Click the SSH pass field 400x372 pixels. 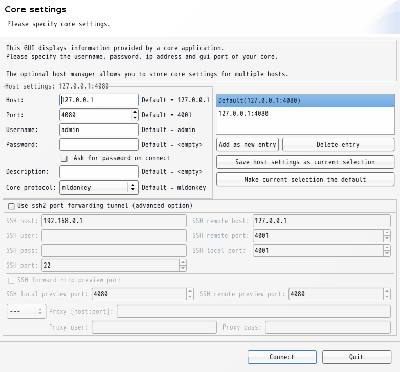coord(114,251)
